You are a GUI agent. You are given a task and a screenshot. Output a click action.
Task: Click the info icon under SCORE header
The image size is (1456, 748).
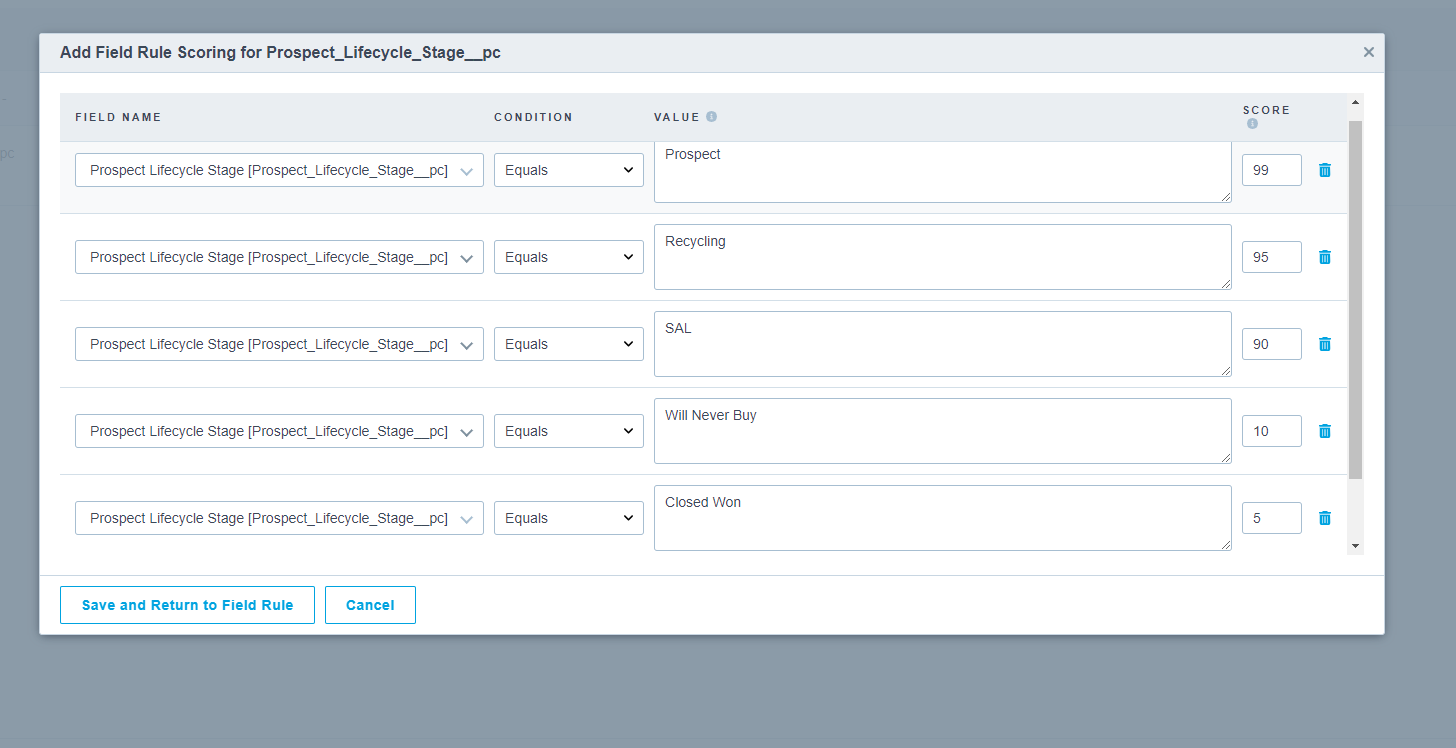pyautogui.click(x=1252, y=124)
